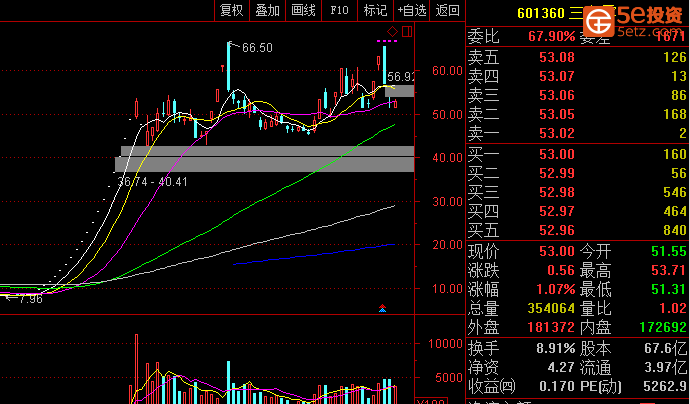Click the tall volume bar in the volume panel
690x404 pixels.
coord(136,369)
